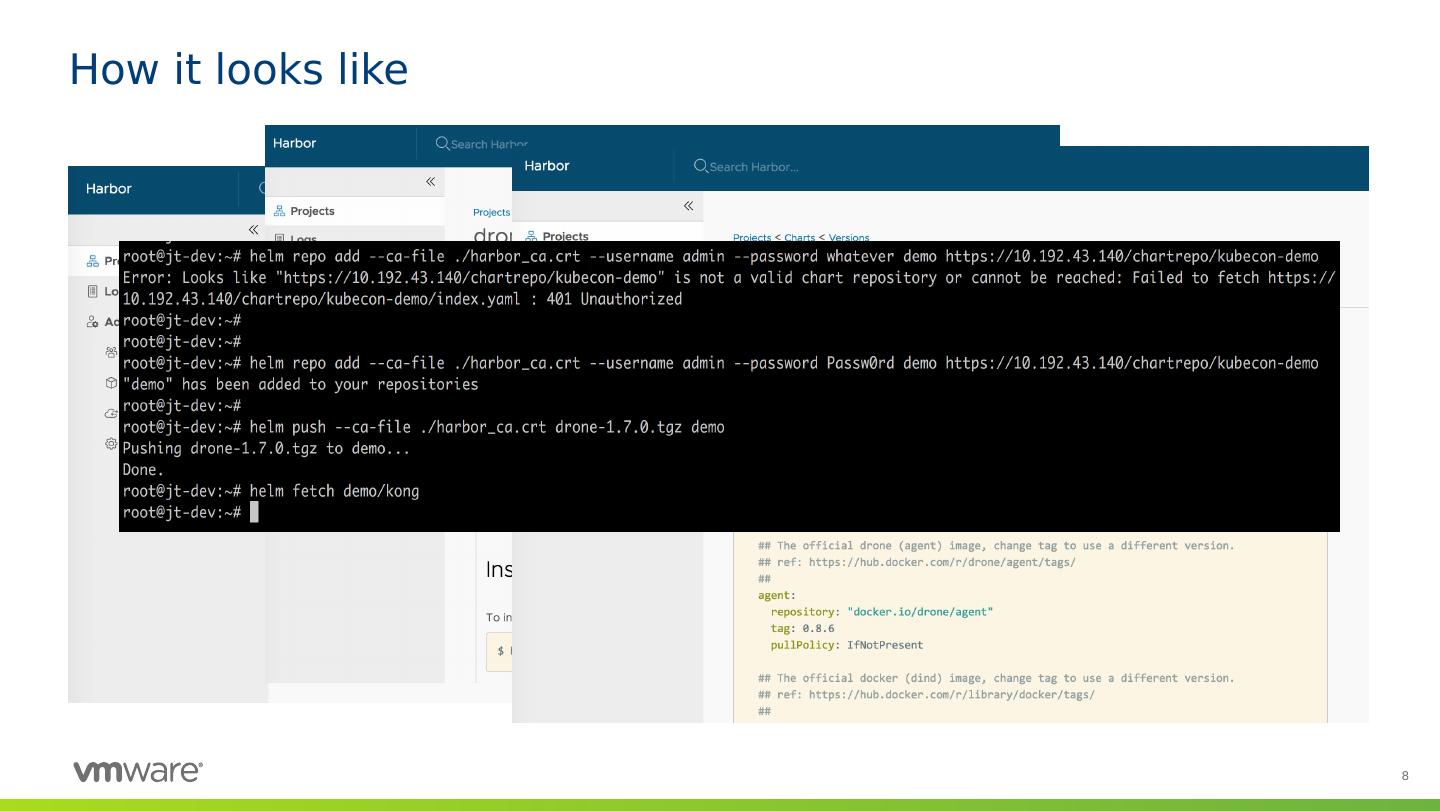1440x811 pixels.
Task: Open Users via the people icon
Action: point(111,352)
